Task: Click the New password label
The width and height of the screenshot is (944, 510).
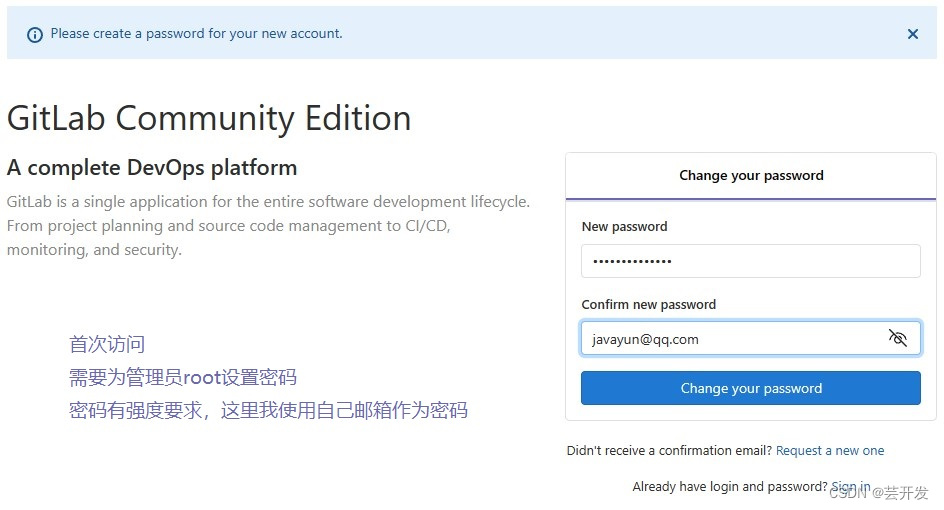Action: (624, 226)
